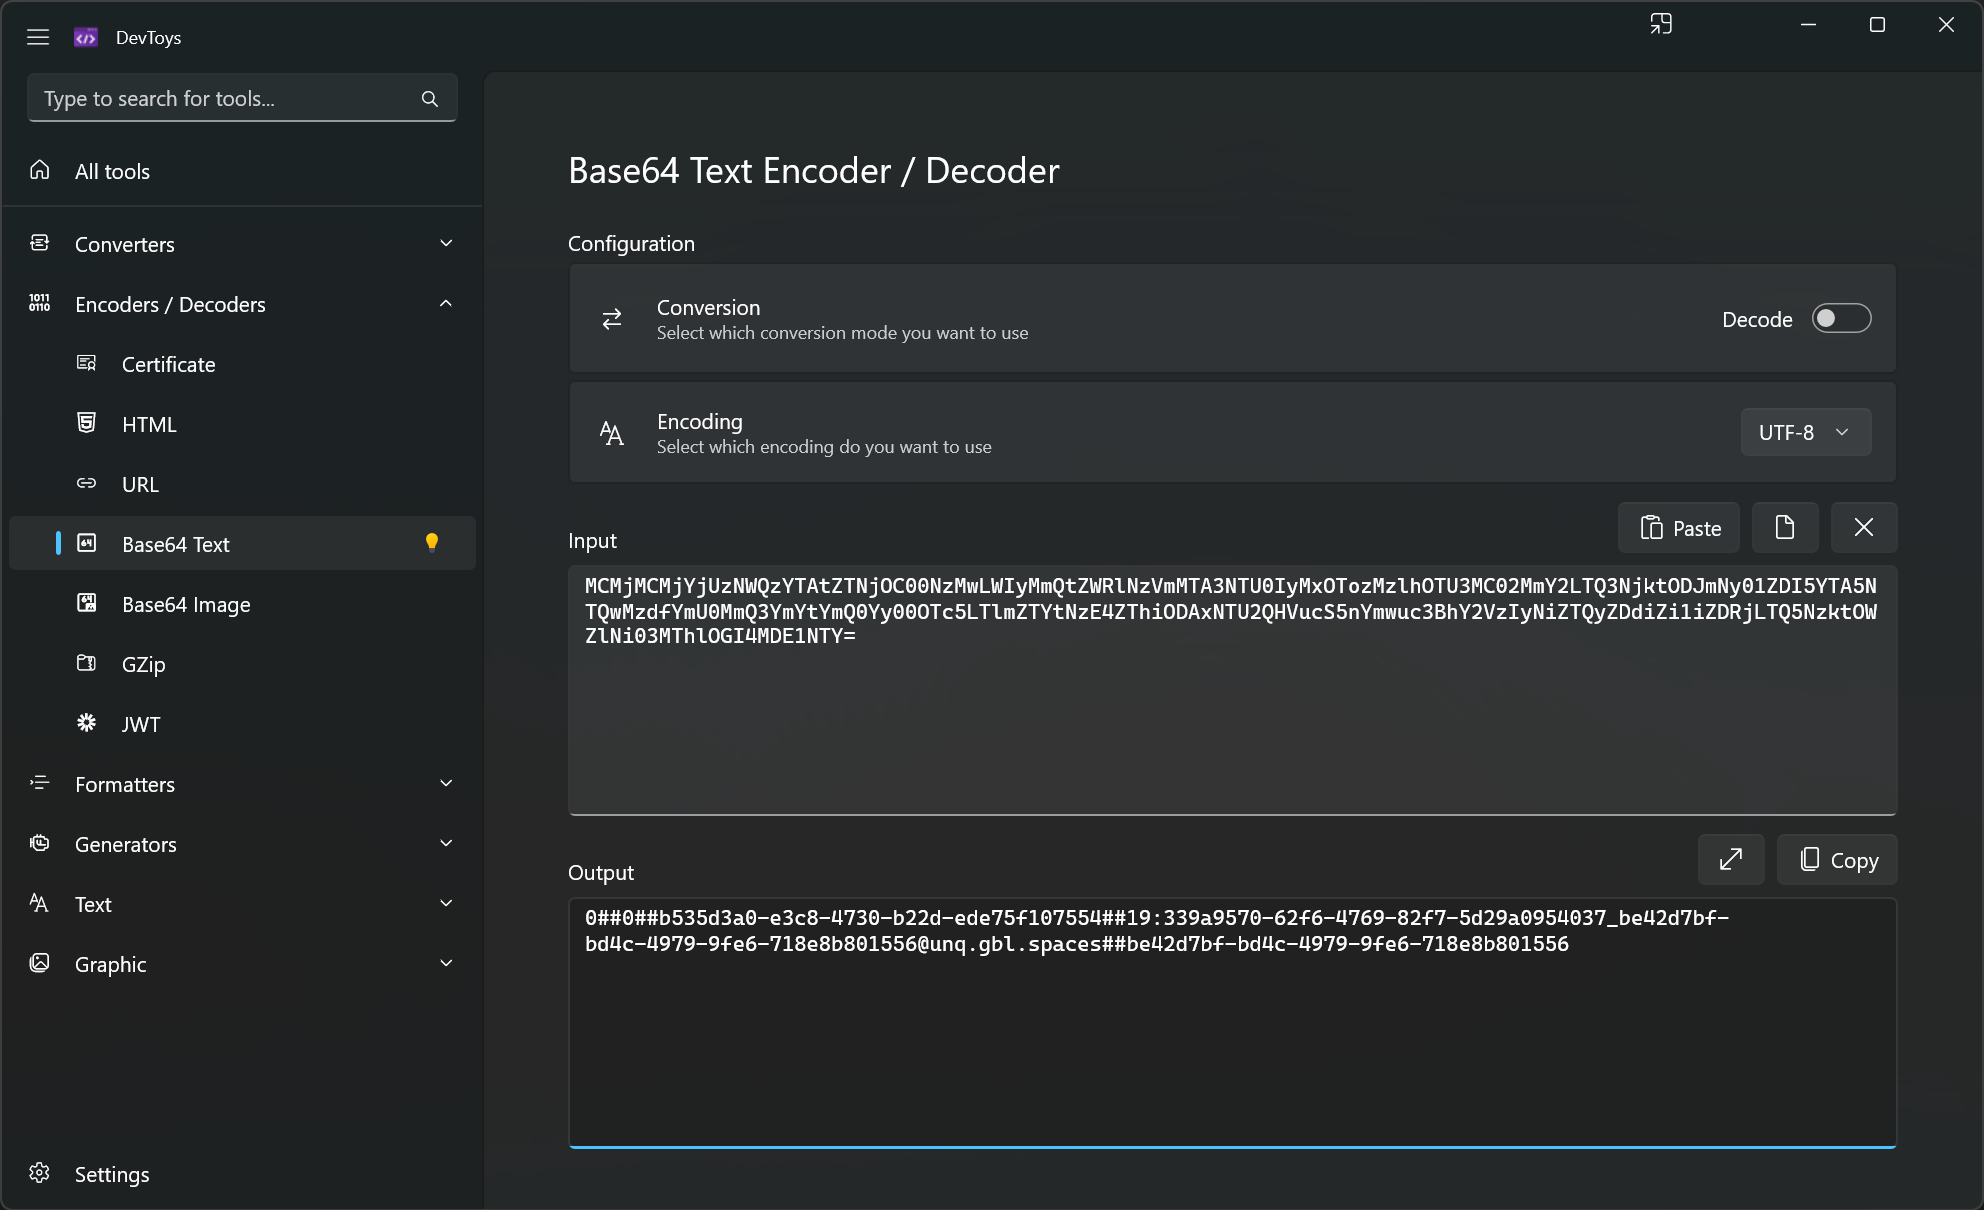Screen dimensions: 1984x1210
Task: Click the Text category icon
Action: click(40, 904)
